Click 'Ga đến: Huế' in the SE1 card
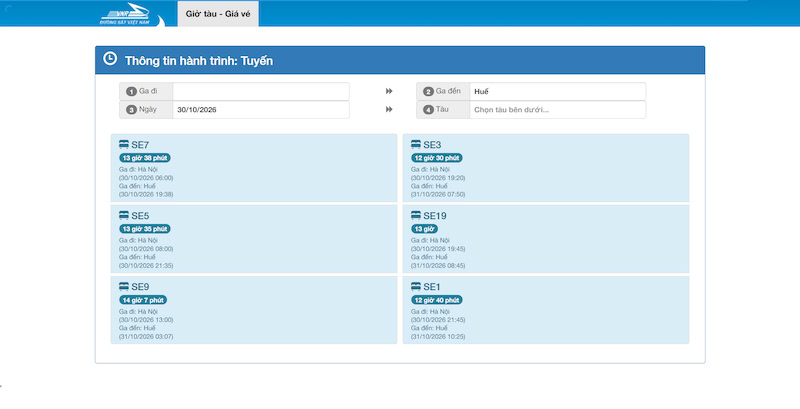800x409 pixels. click(x=429, y=328)
